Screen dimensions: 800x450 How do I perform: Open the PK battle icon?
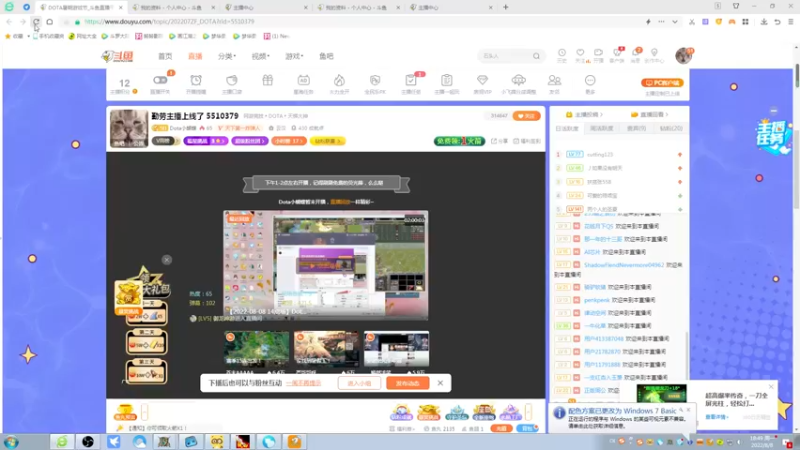[375, 80]
